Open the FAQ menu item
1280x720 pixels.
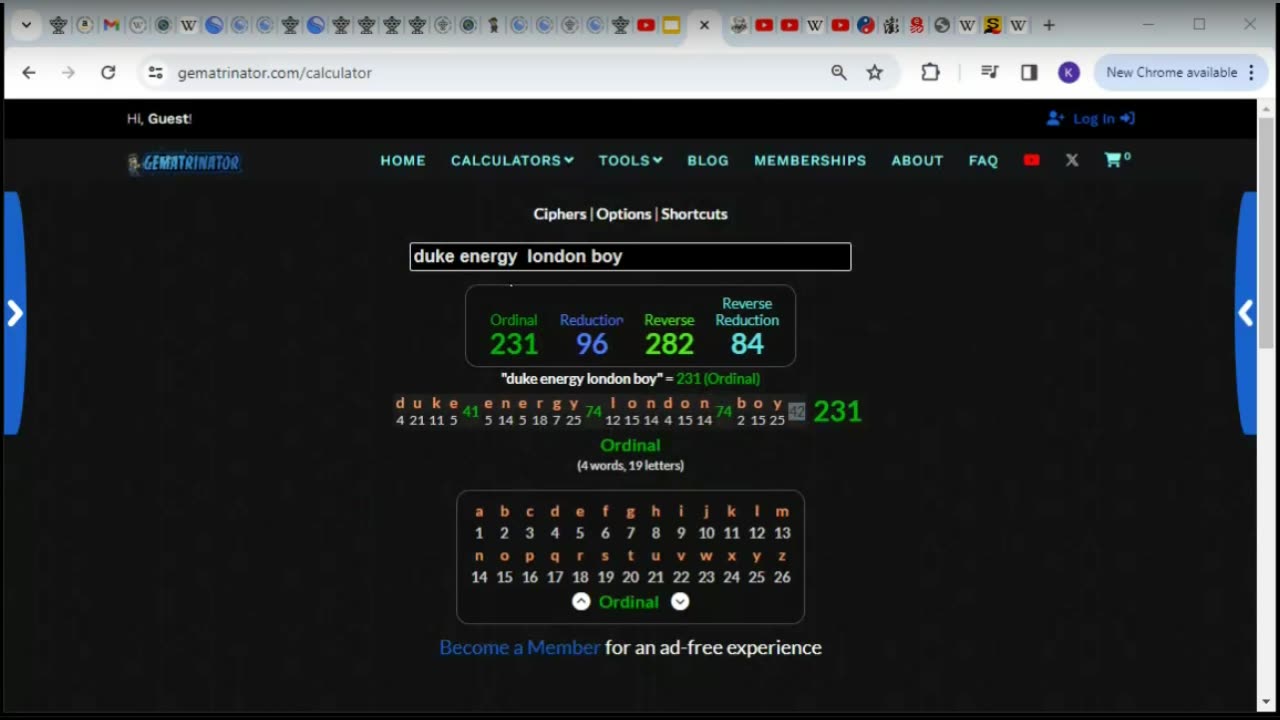(x=983, y=160)
